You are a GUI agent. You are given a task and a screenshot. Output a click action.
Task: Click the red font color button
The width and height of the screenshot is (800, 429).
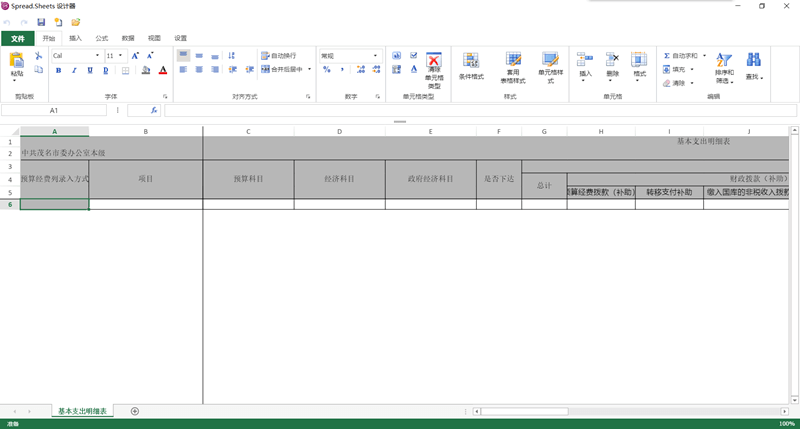click(x=162, y=70)
